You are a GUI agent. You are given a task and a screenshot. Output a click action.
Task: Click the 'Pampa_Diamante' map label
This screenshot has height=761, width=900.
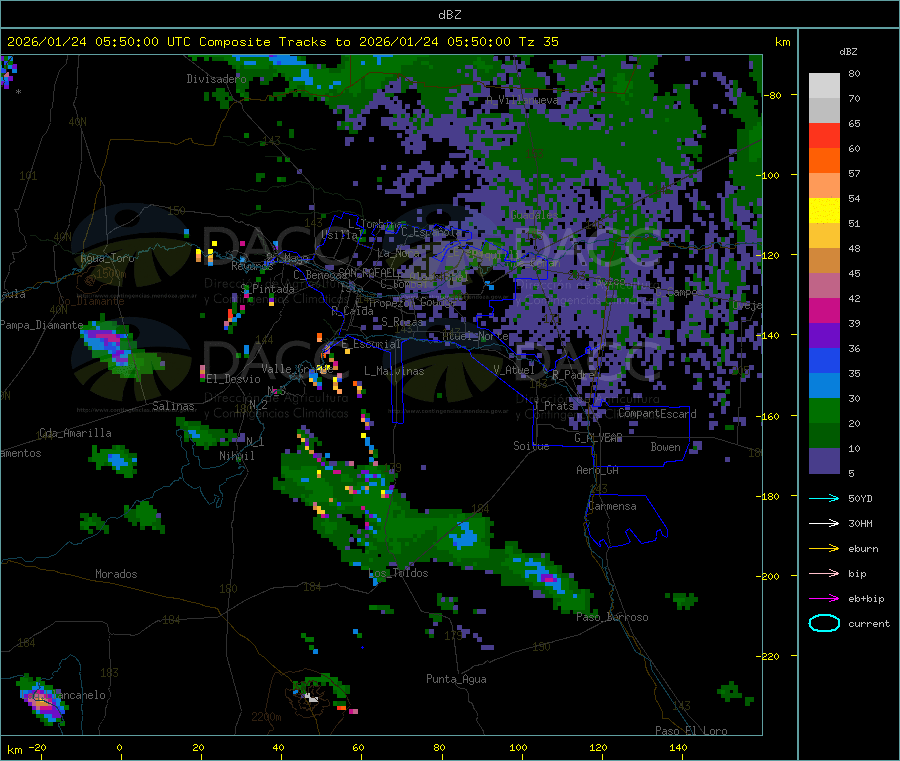41,325
